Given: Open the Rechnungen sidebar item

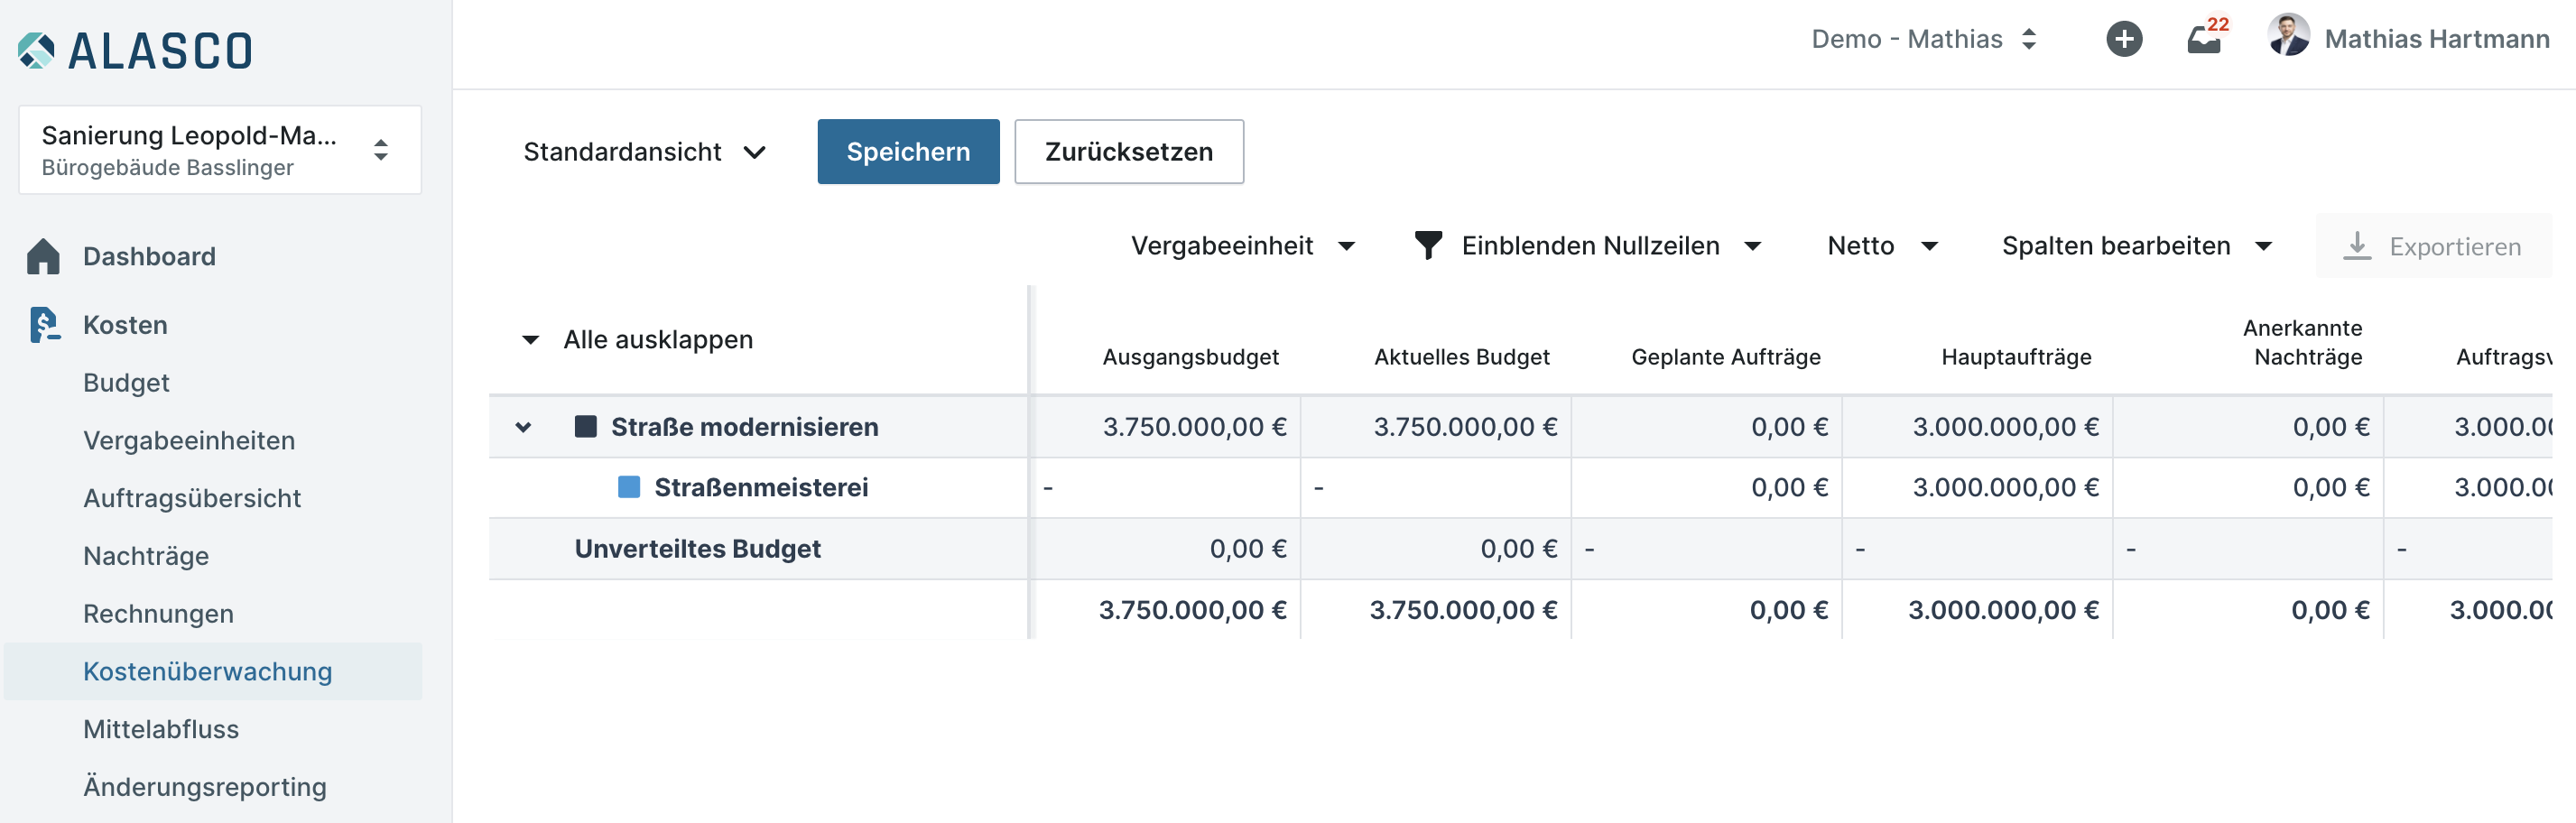Looking at the screenshot, I should coord(158,614).
